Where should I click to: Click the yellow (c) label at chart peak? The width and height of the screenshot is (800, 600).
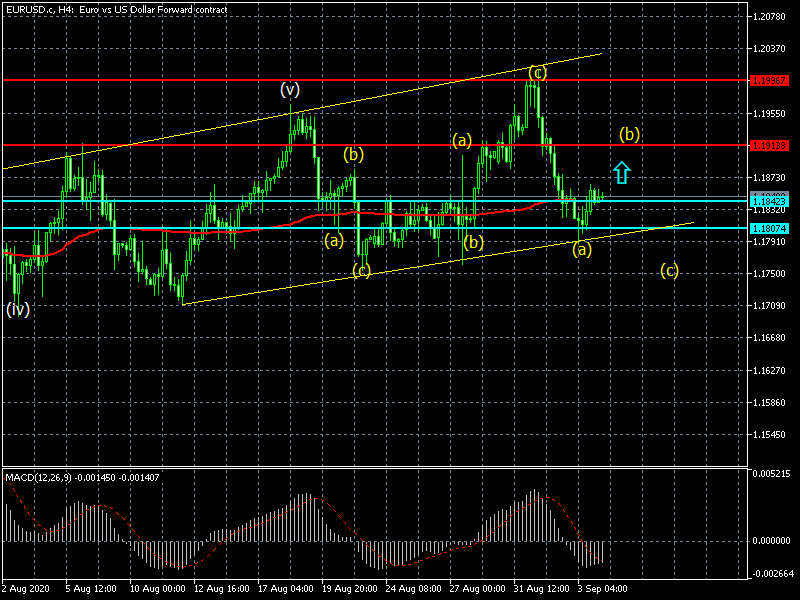pyautogui.click(x=537, y=72)
